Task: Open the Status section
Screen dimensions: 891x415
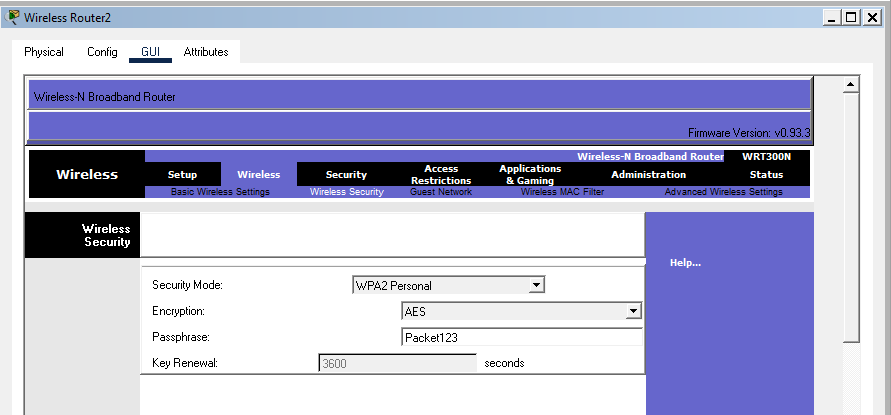Action: tap(766, 175)
